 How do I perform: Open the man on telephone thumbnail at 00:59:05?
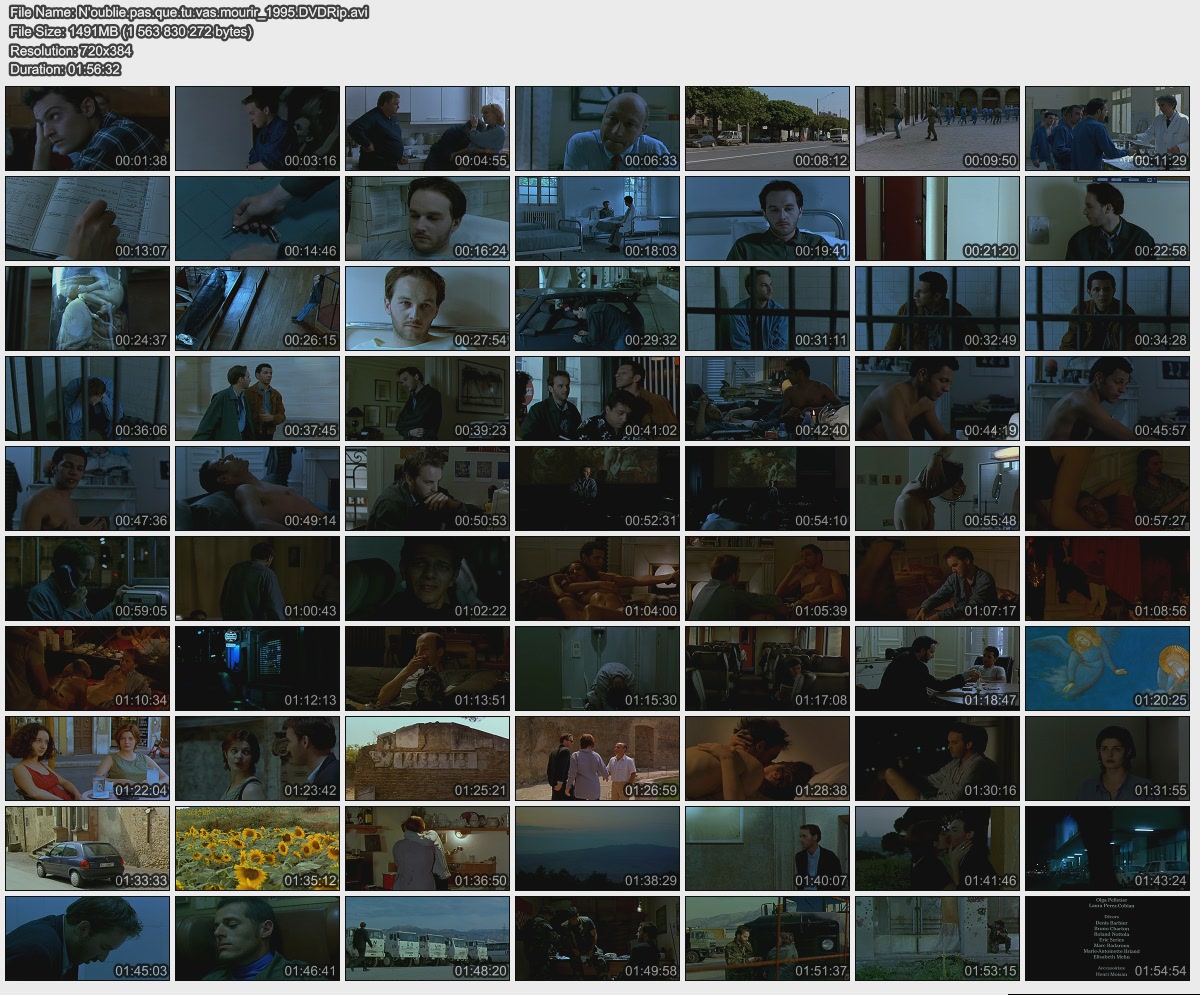[x=87, y=578]
